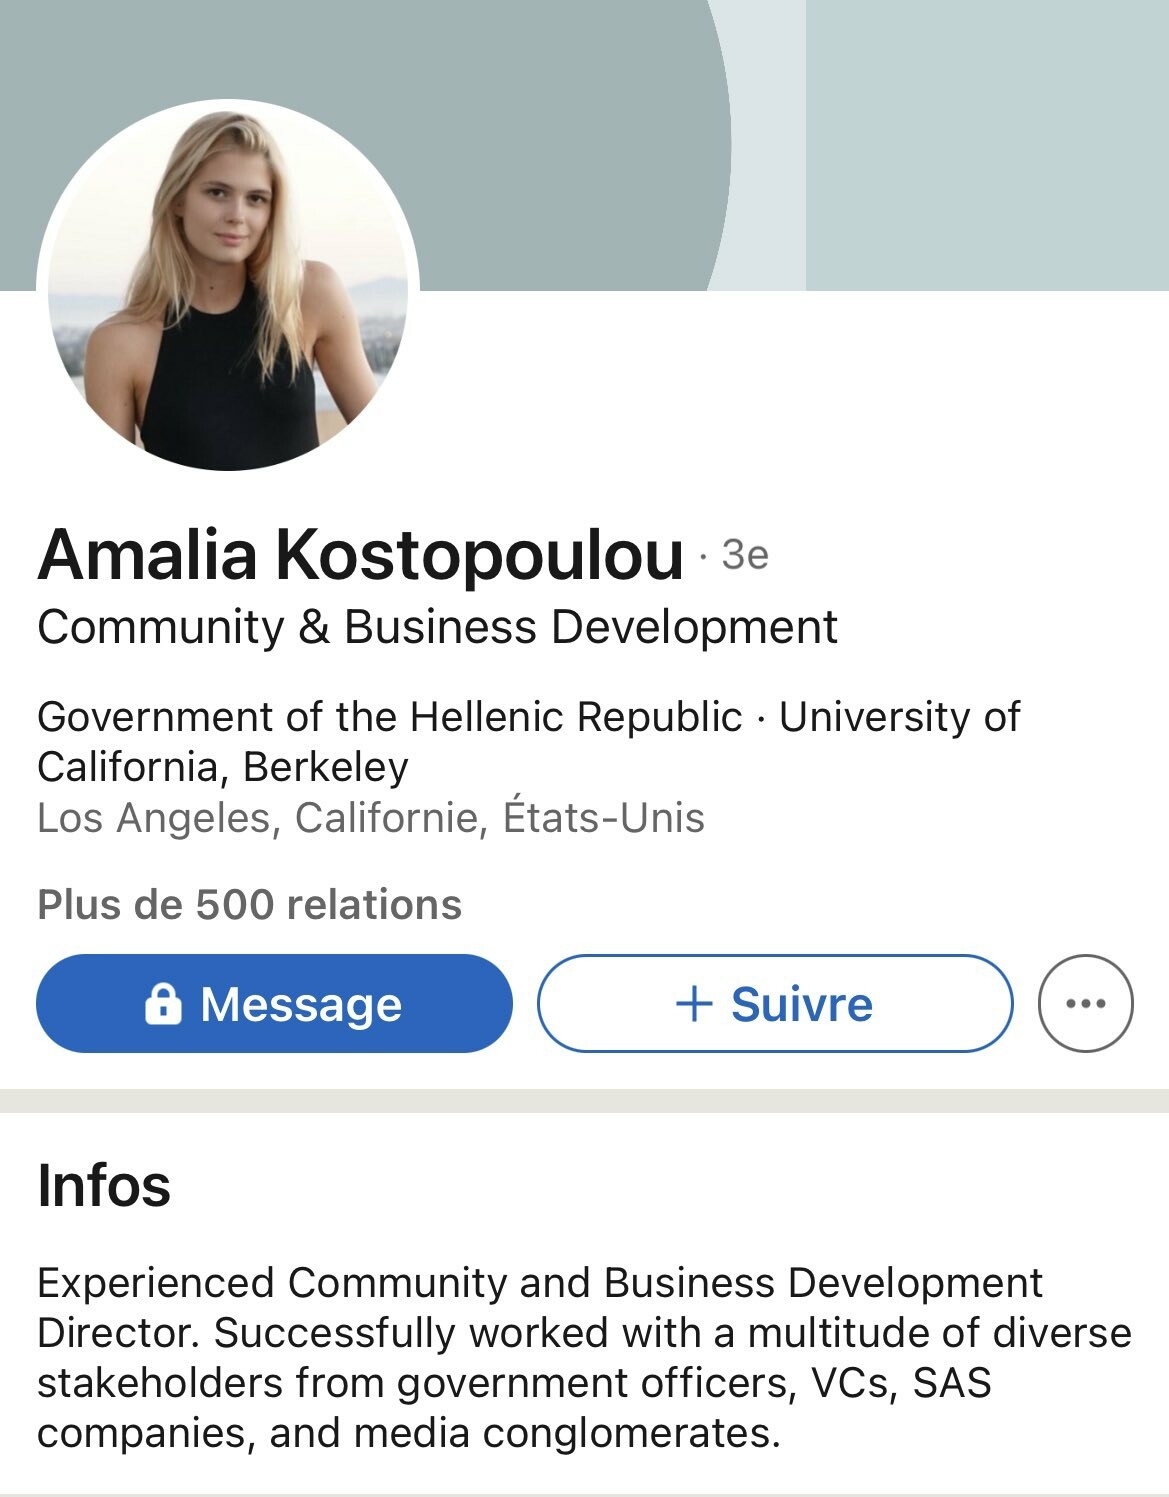Send a message via the Message button
Image resolution: width=1169 pixels, height=1497 pixels.
point(274,1003)
